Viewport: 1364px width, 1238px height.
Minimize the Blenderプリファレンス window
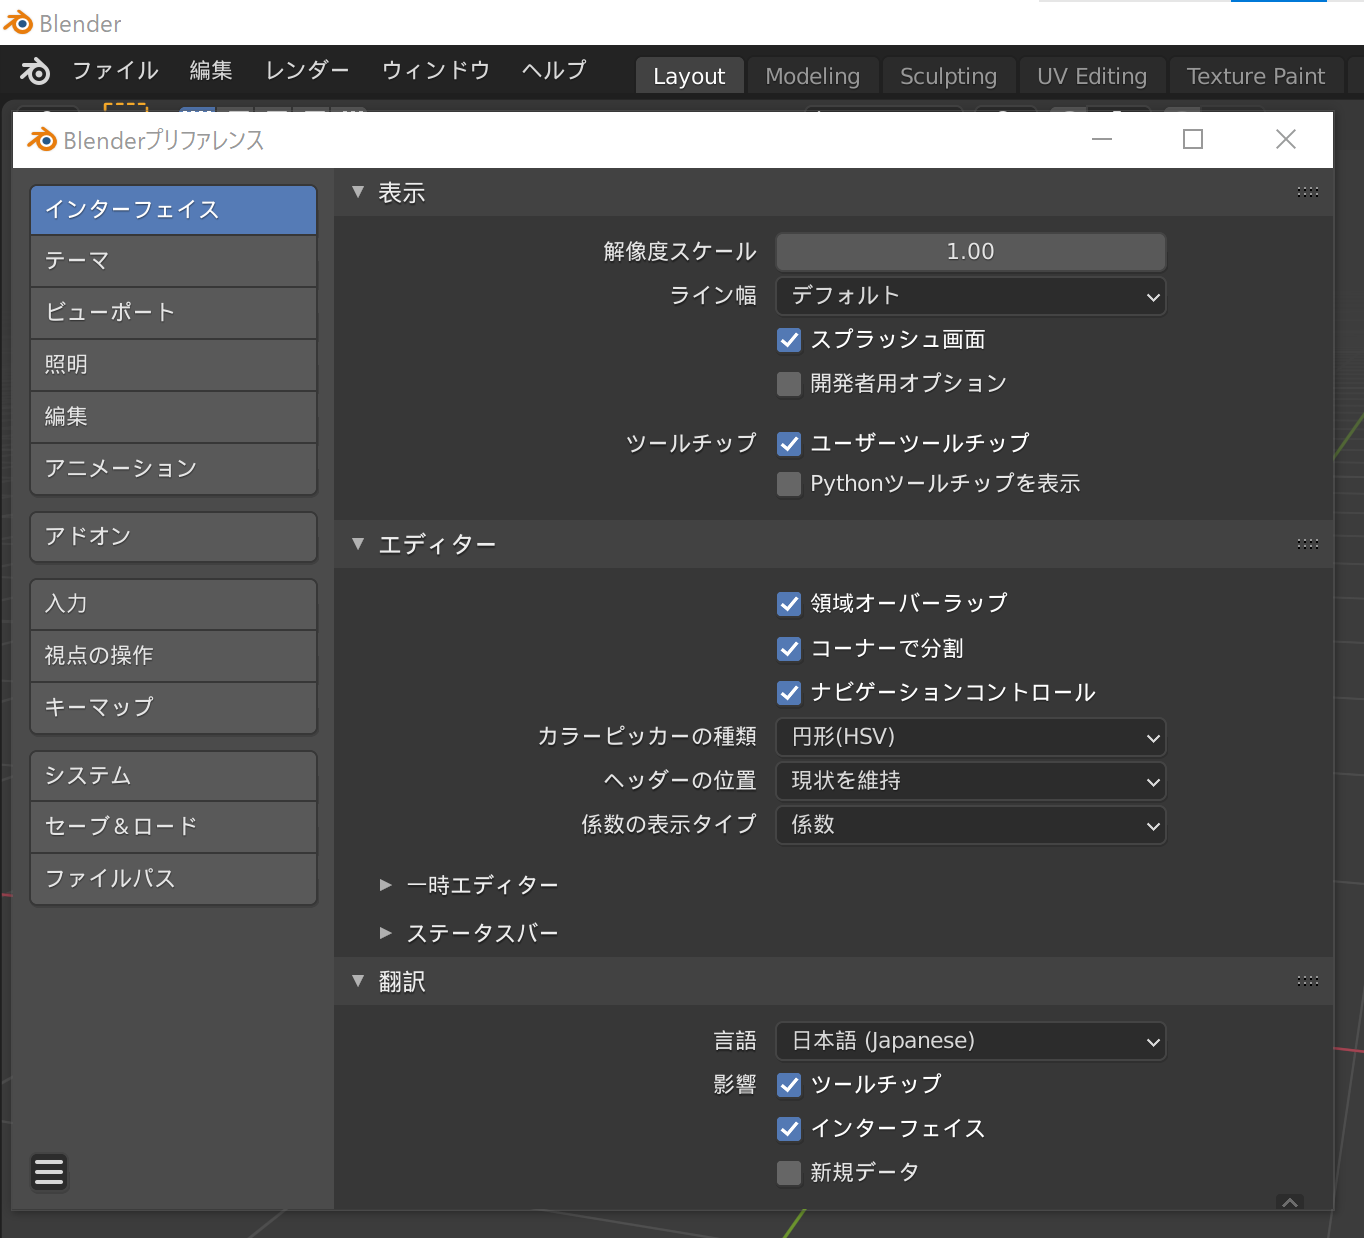tap(1102, 140)
